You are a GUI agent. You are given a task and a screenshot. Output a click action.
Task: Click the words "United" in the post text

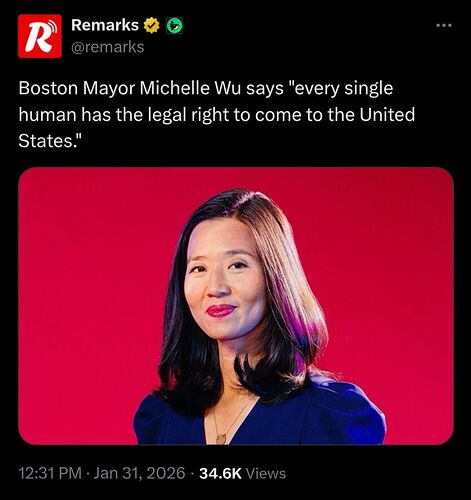coord(387,114)
